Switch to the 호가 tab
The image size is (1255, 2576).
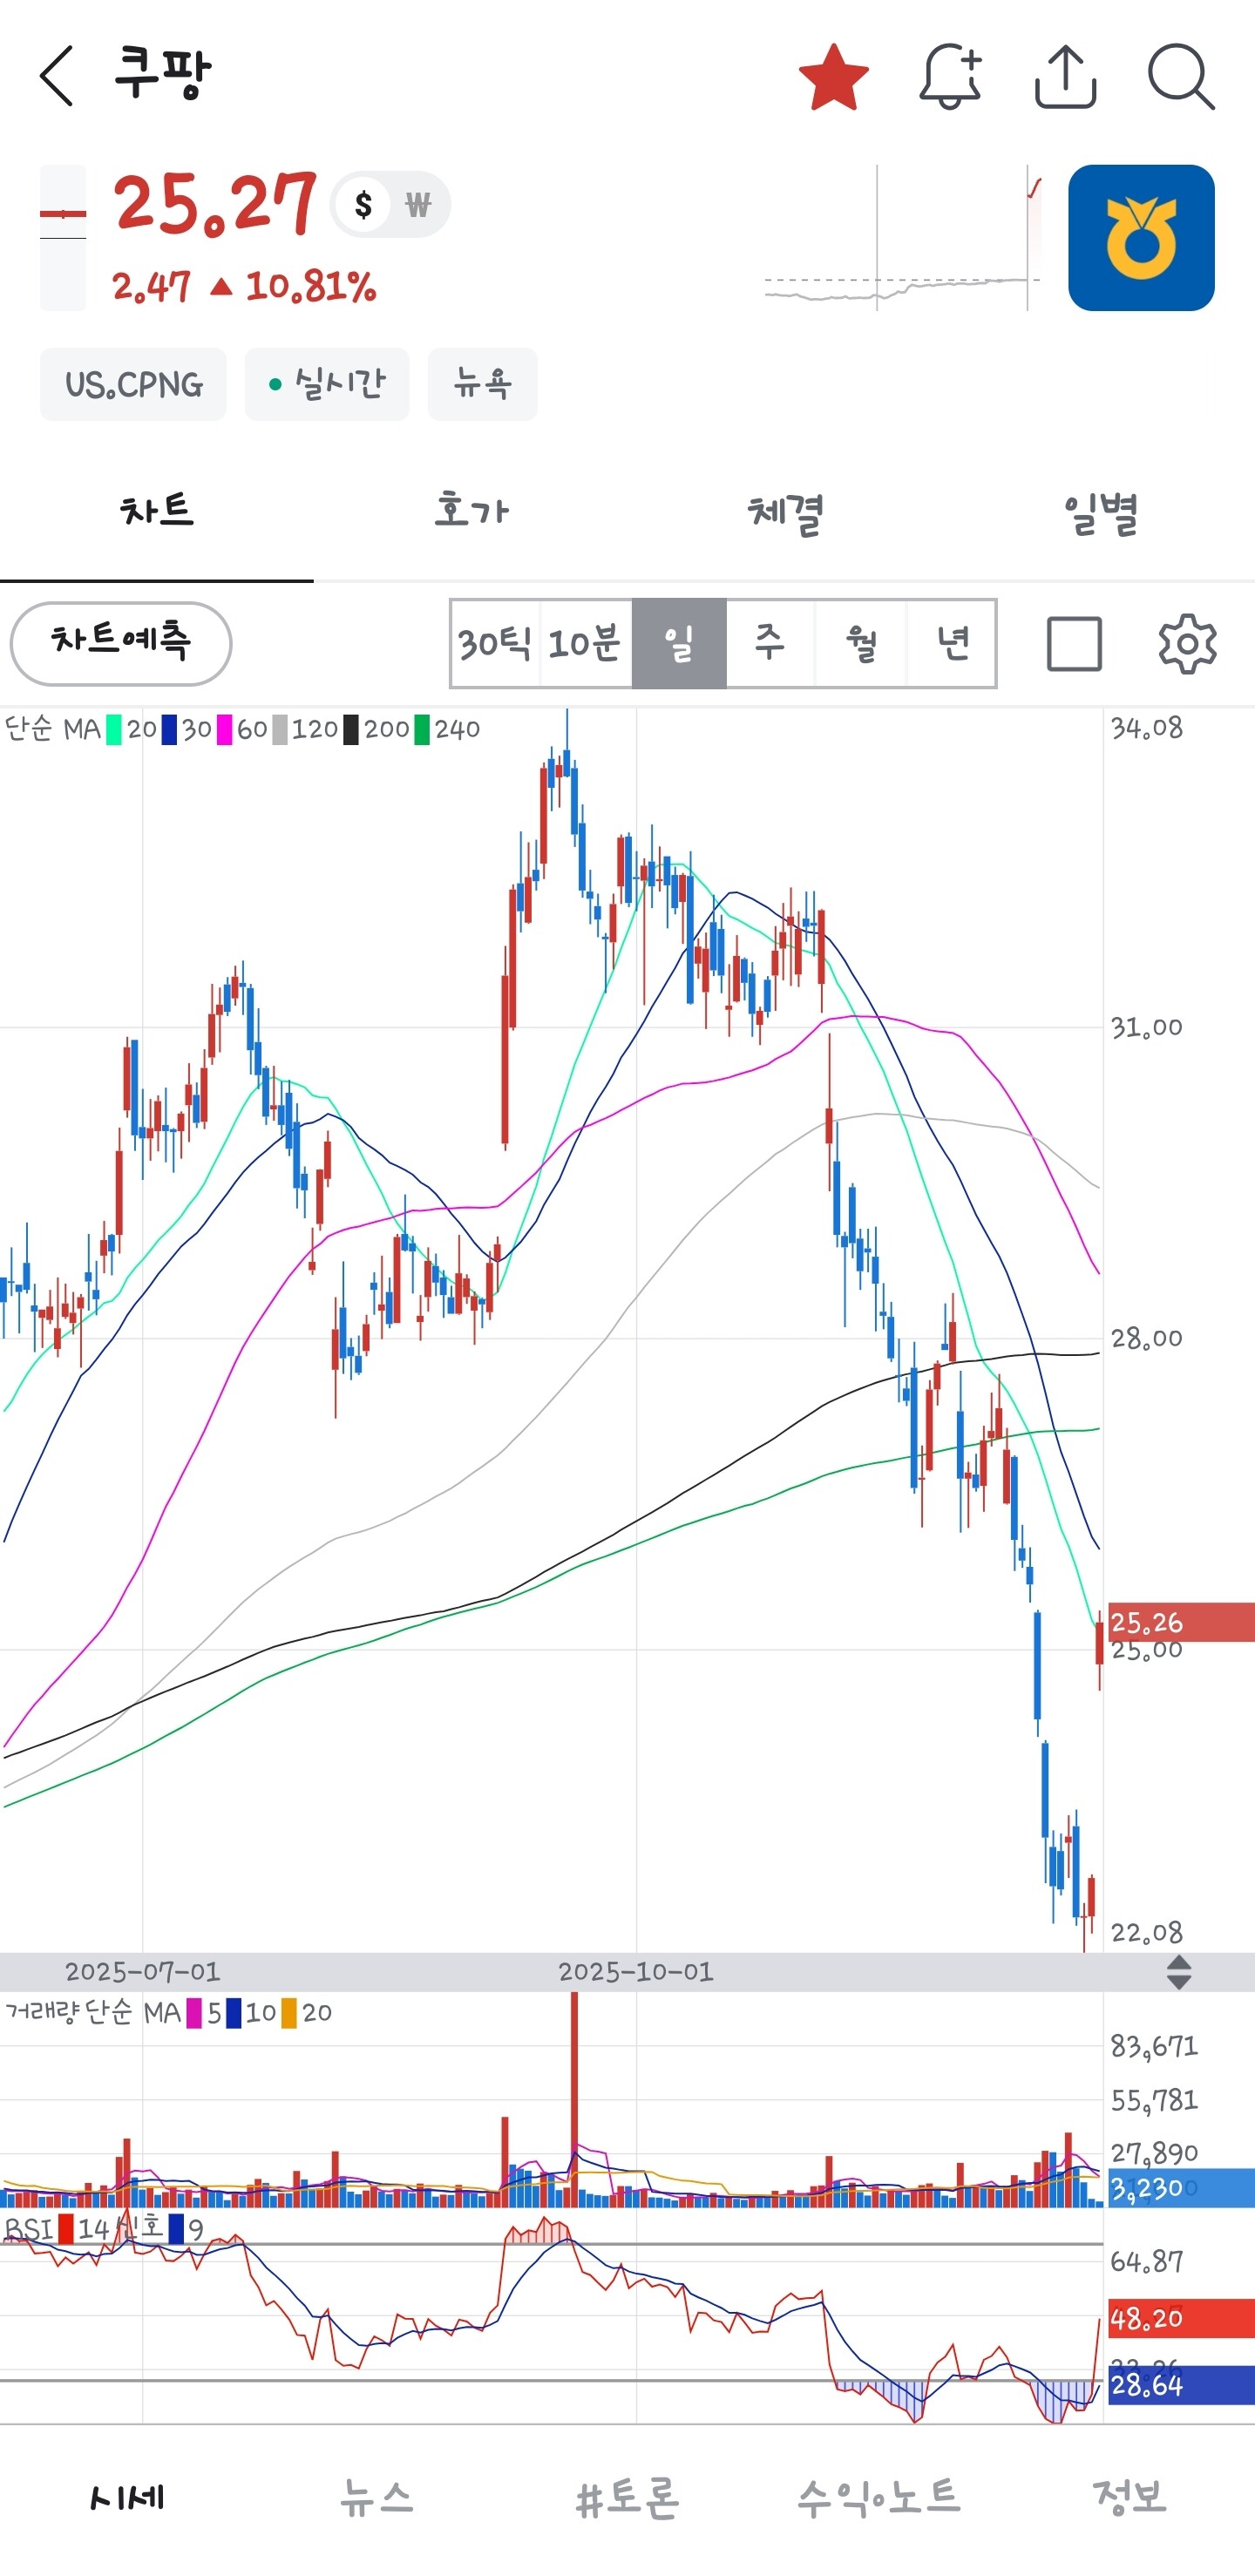(x=471, y=512)
